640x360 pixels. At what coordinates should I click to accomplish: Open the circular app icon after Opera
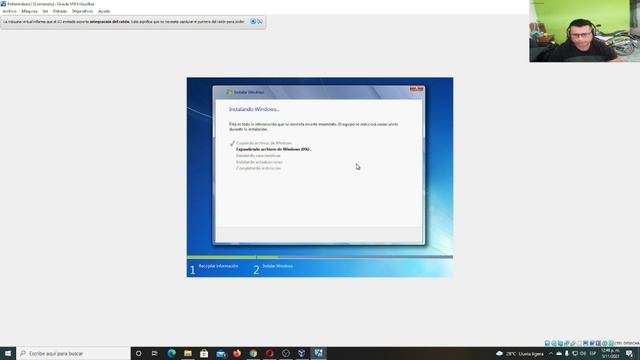click(x=286, y=353)
